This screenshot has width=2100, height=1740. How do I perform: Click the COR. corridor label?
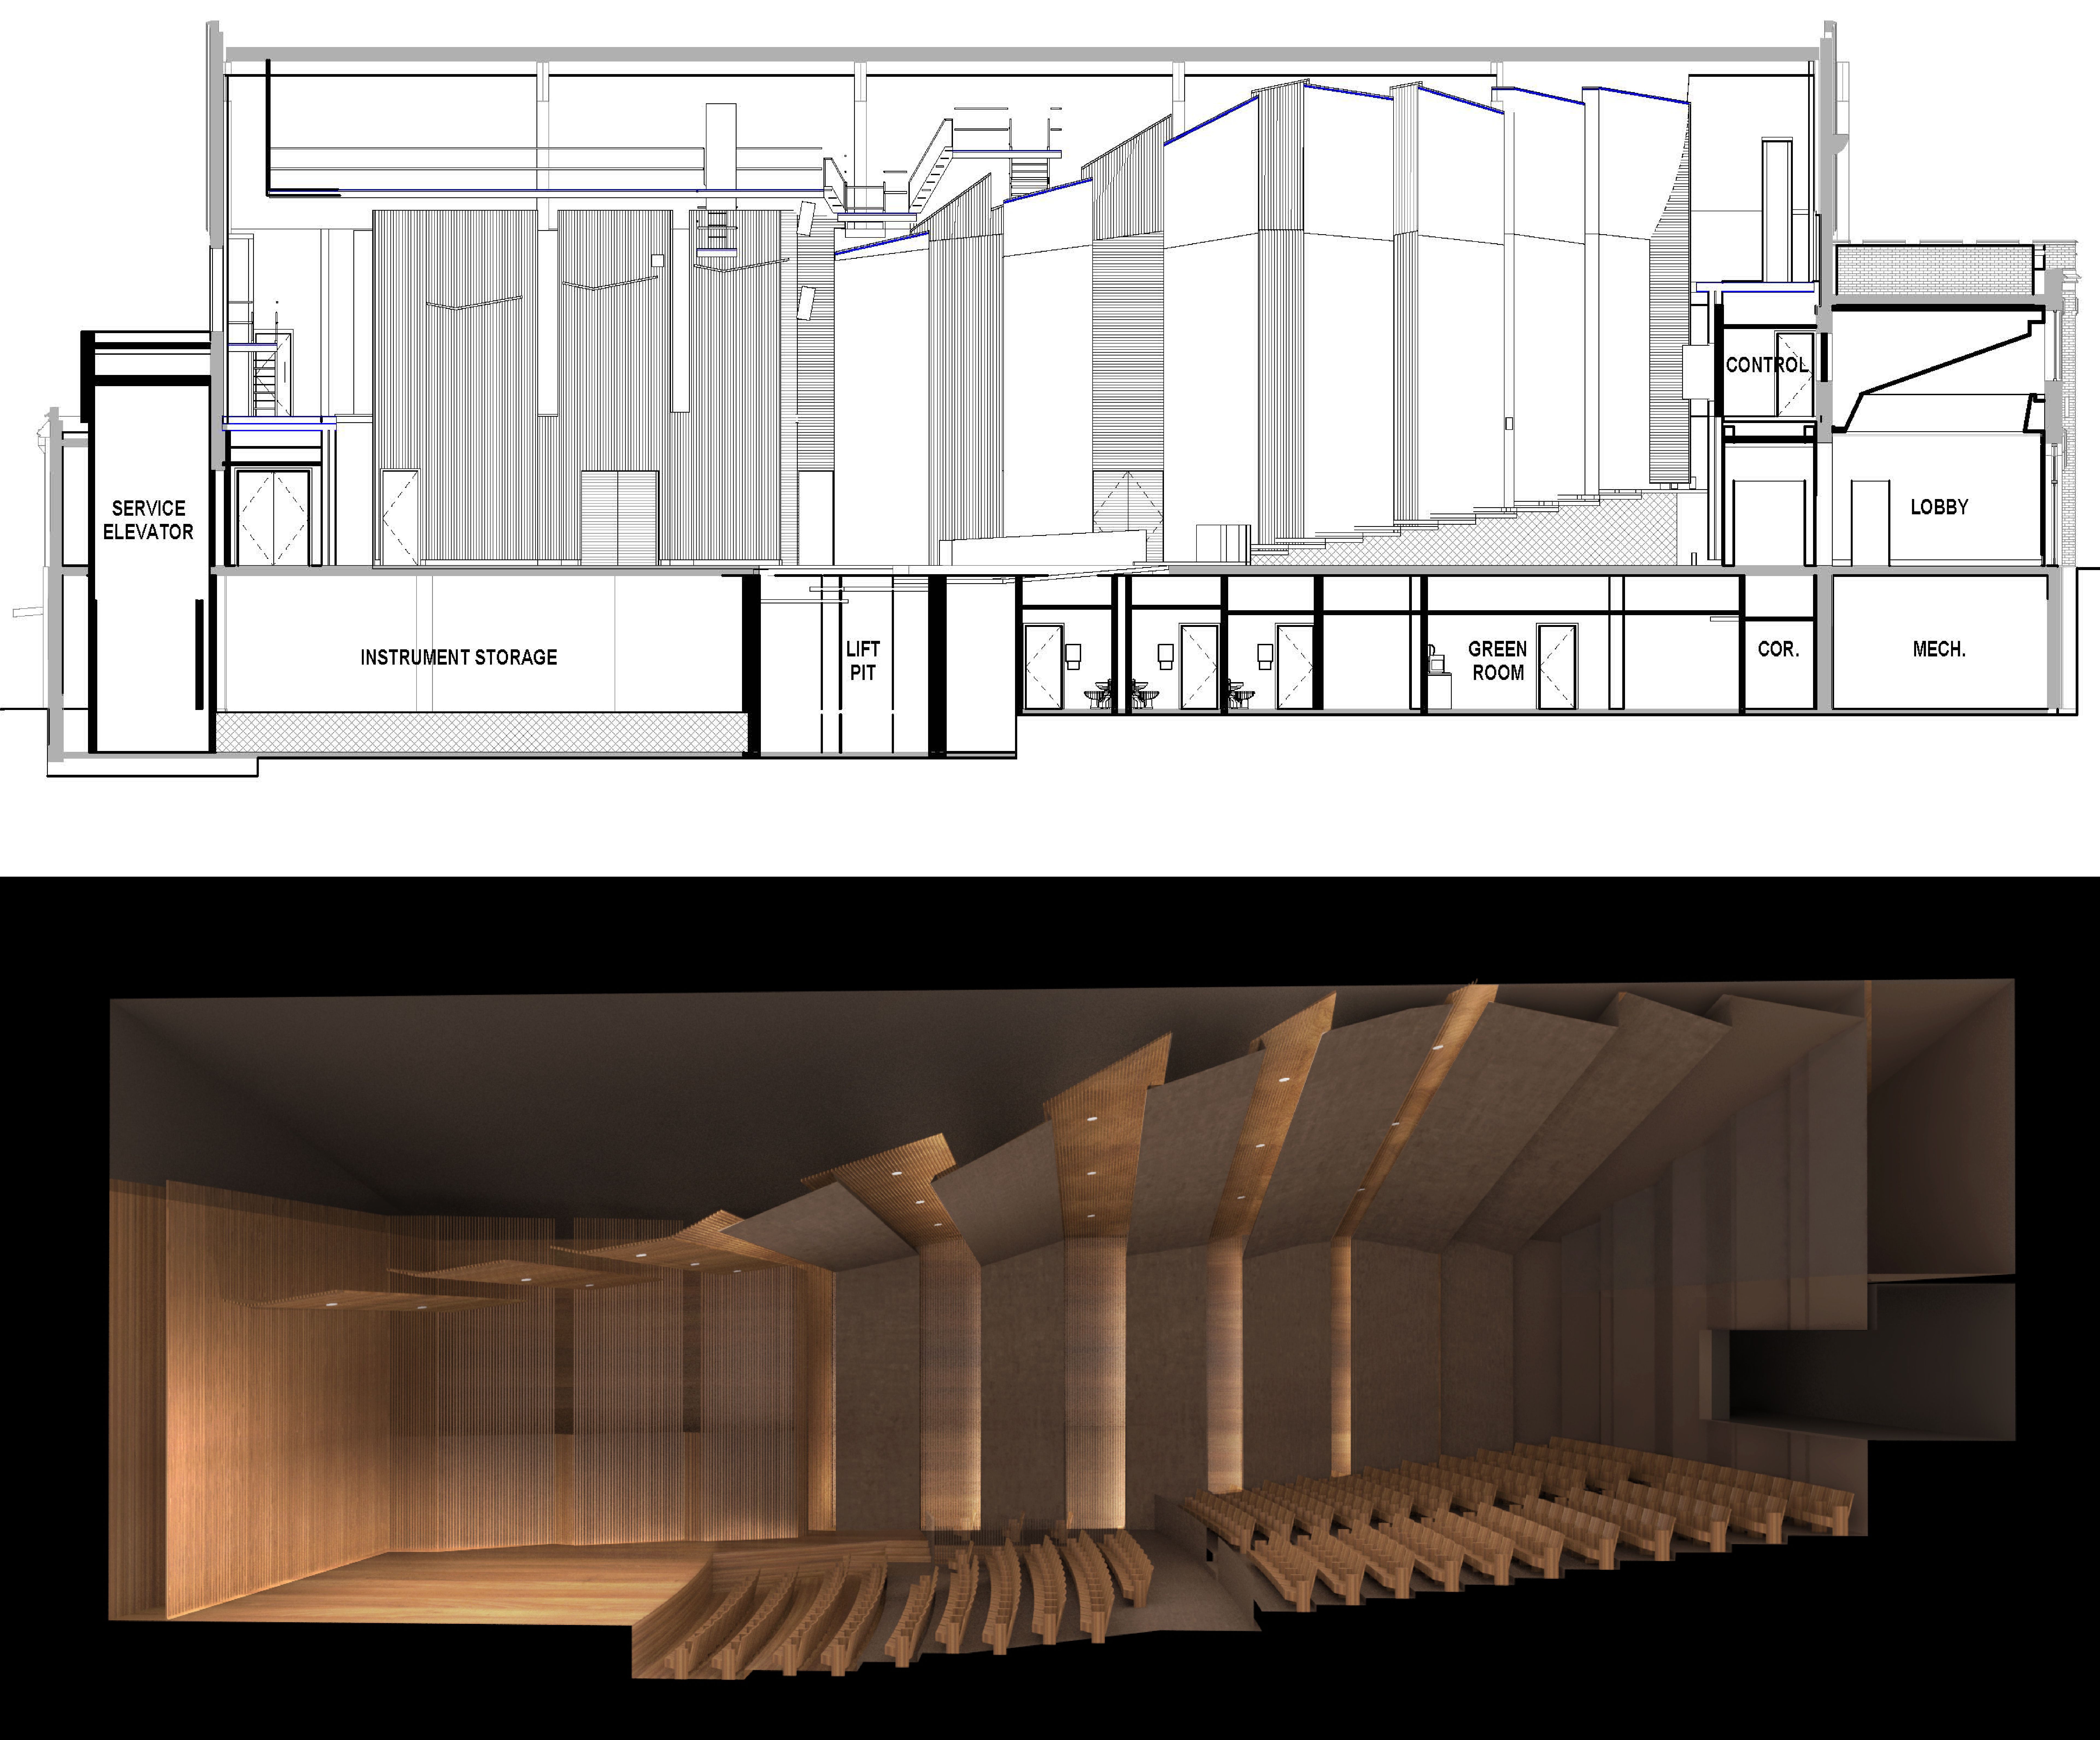tap(1778, 649)
